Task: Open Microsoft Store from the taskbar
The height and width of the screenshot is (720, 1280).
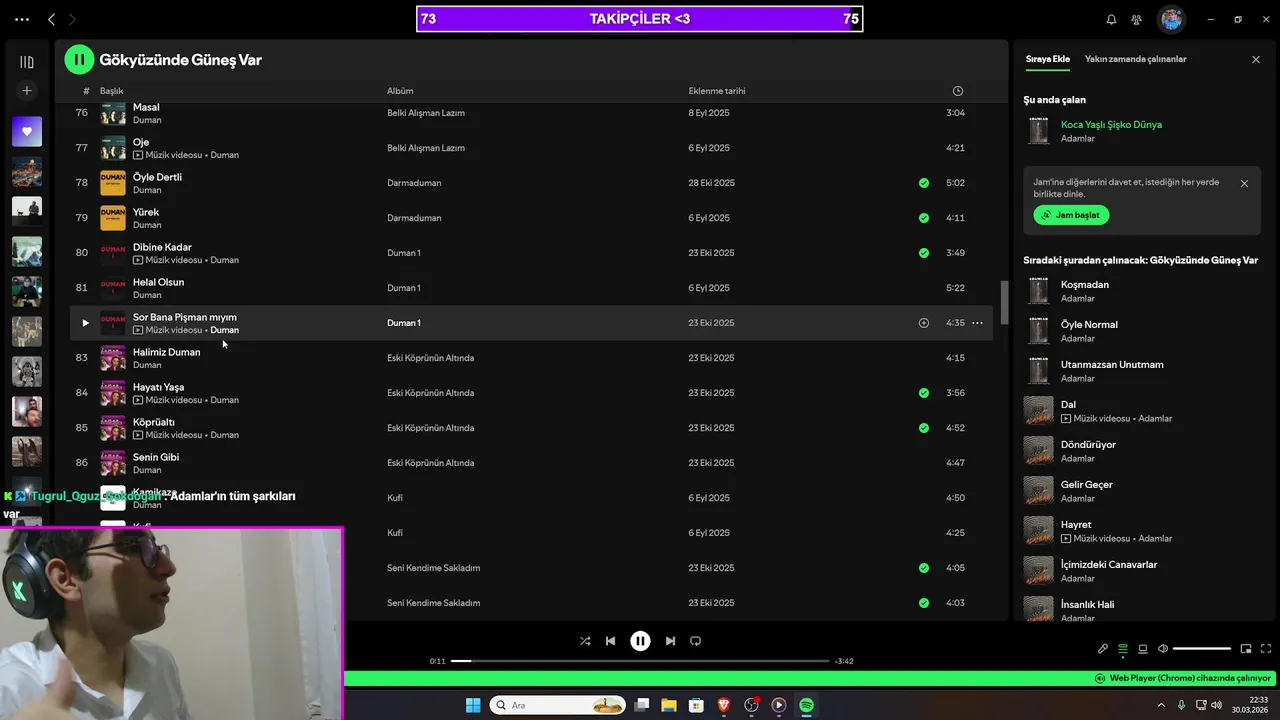Action: 697,705
